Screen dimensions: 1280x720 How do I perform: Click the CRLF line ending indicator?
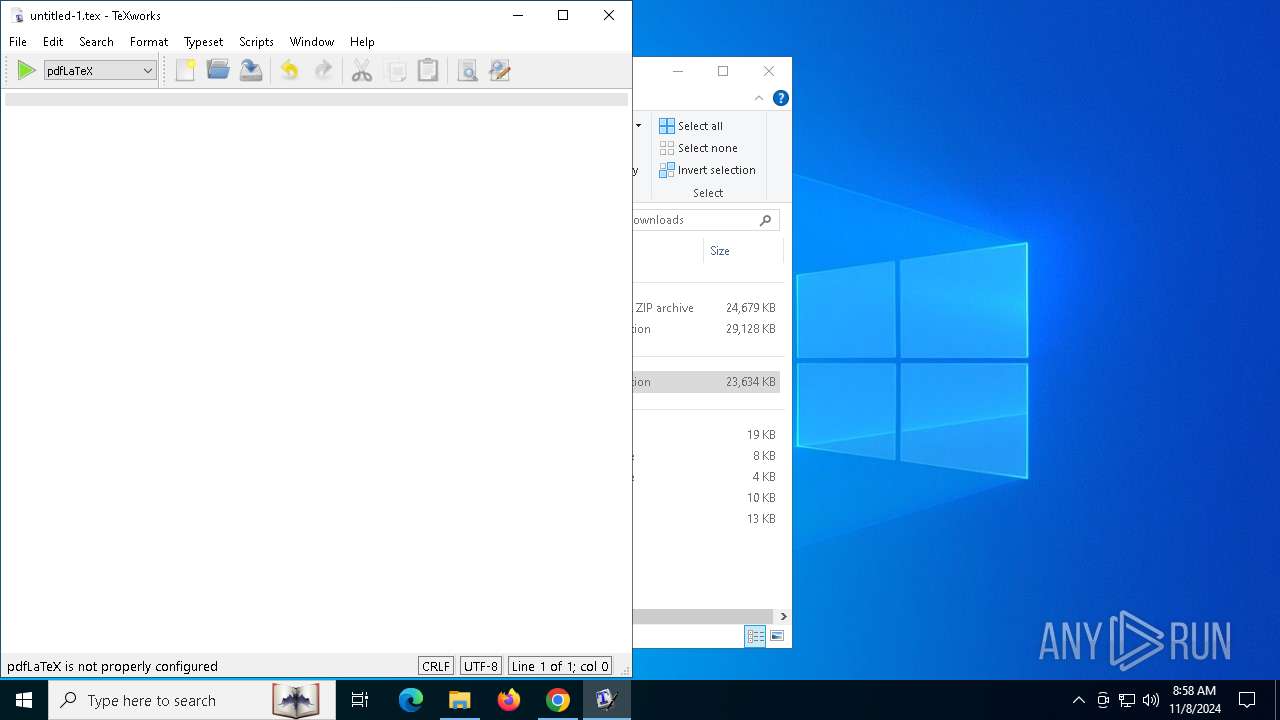click(x=436, y=666)
